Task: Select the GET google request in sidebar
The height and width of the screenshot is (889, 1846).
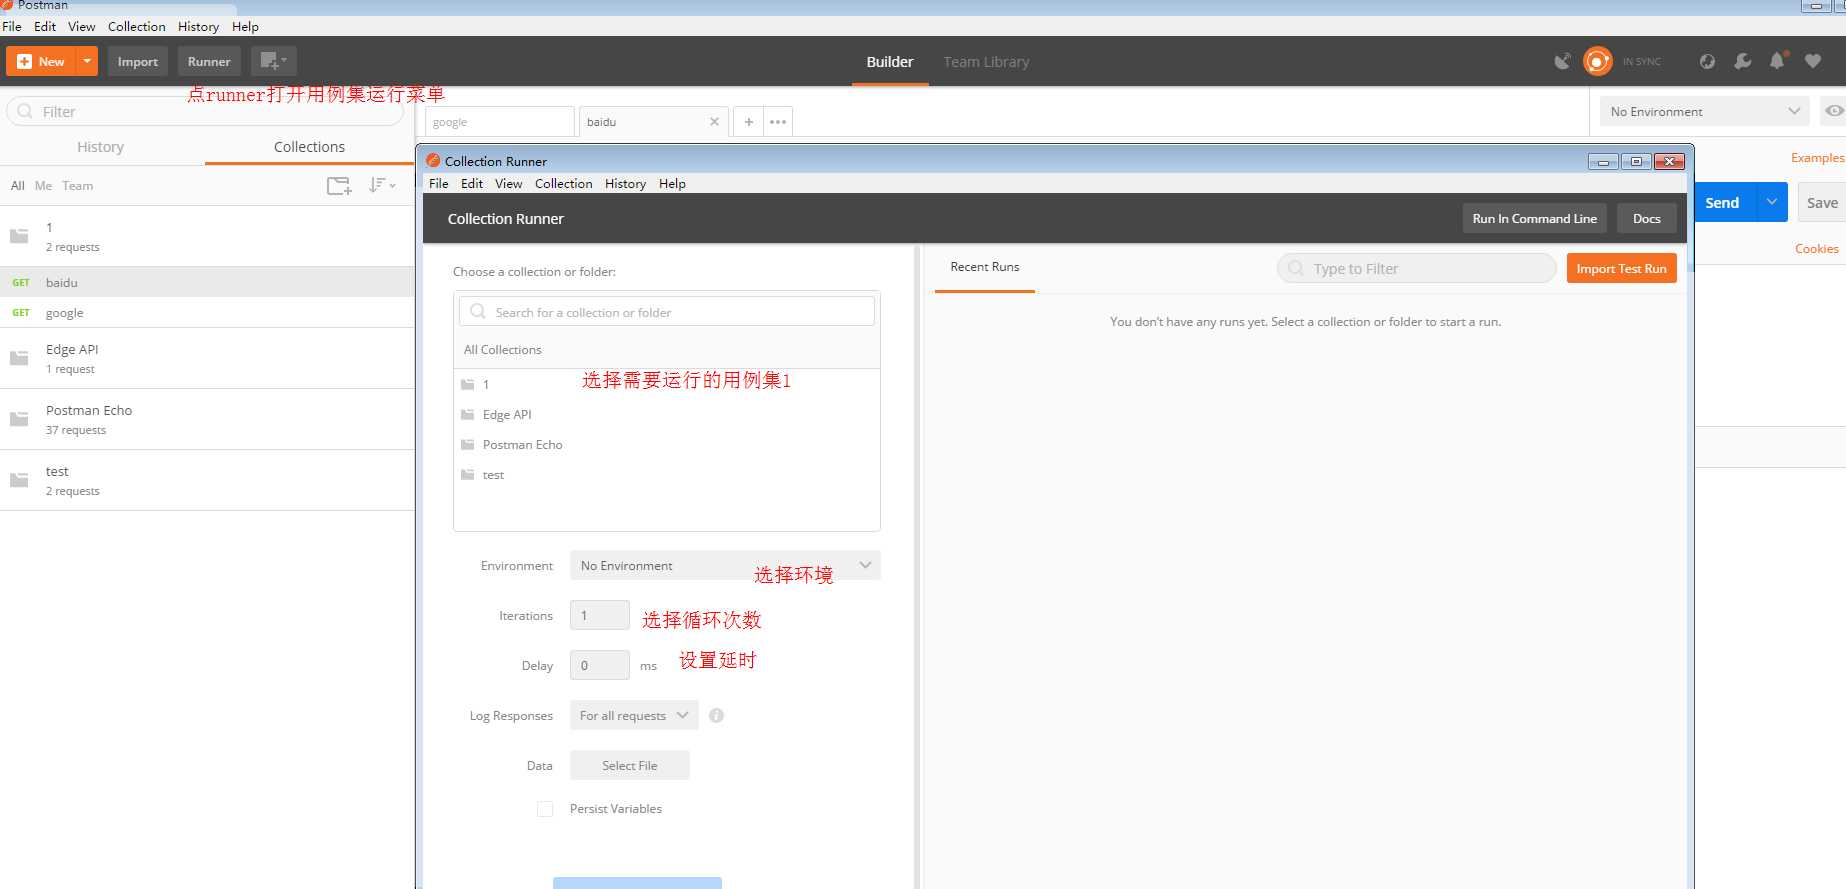Action: 207,312
